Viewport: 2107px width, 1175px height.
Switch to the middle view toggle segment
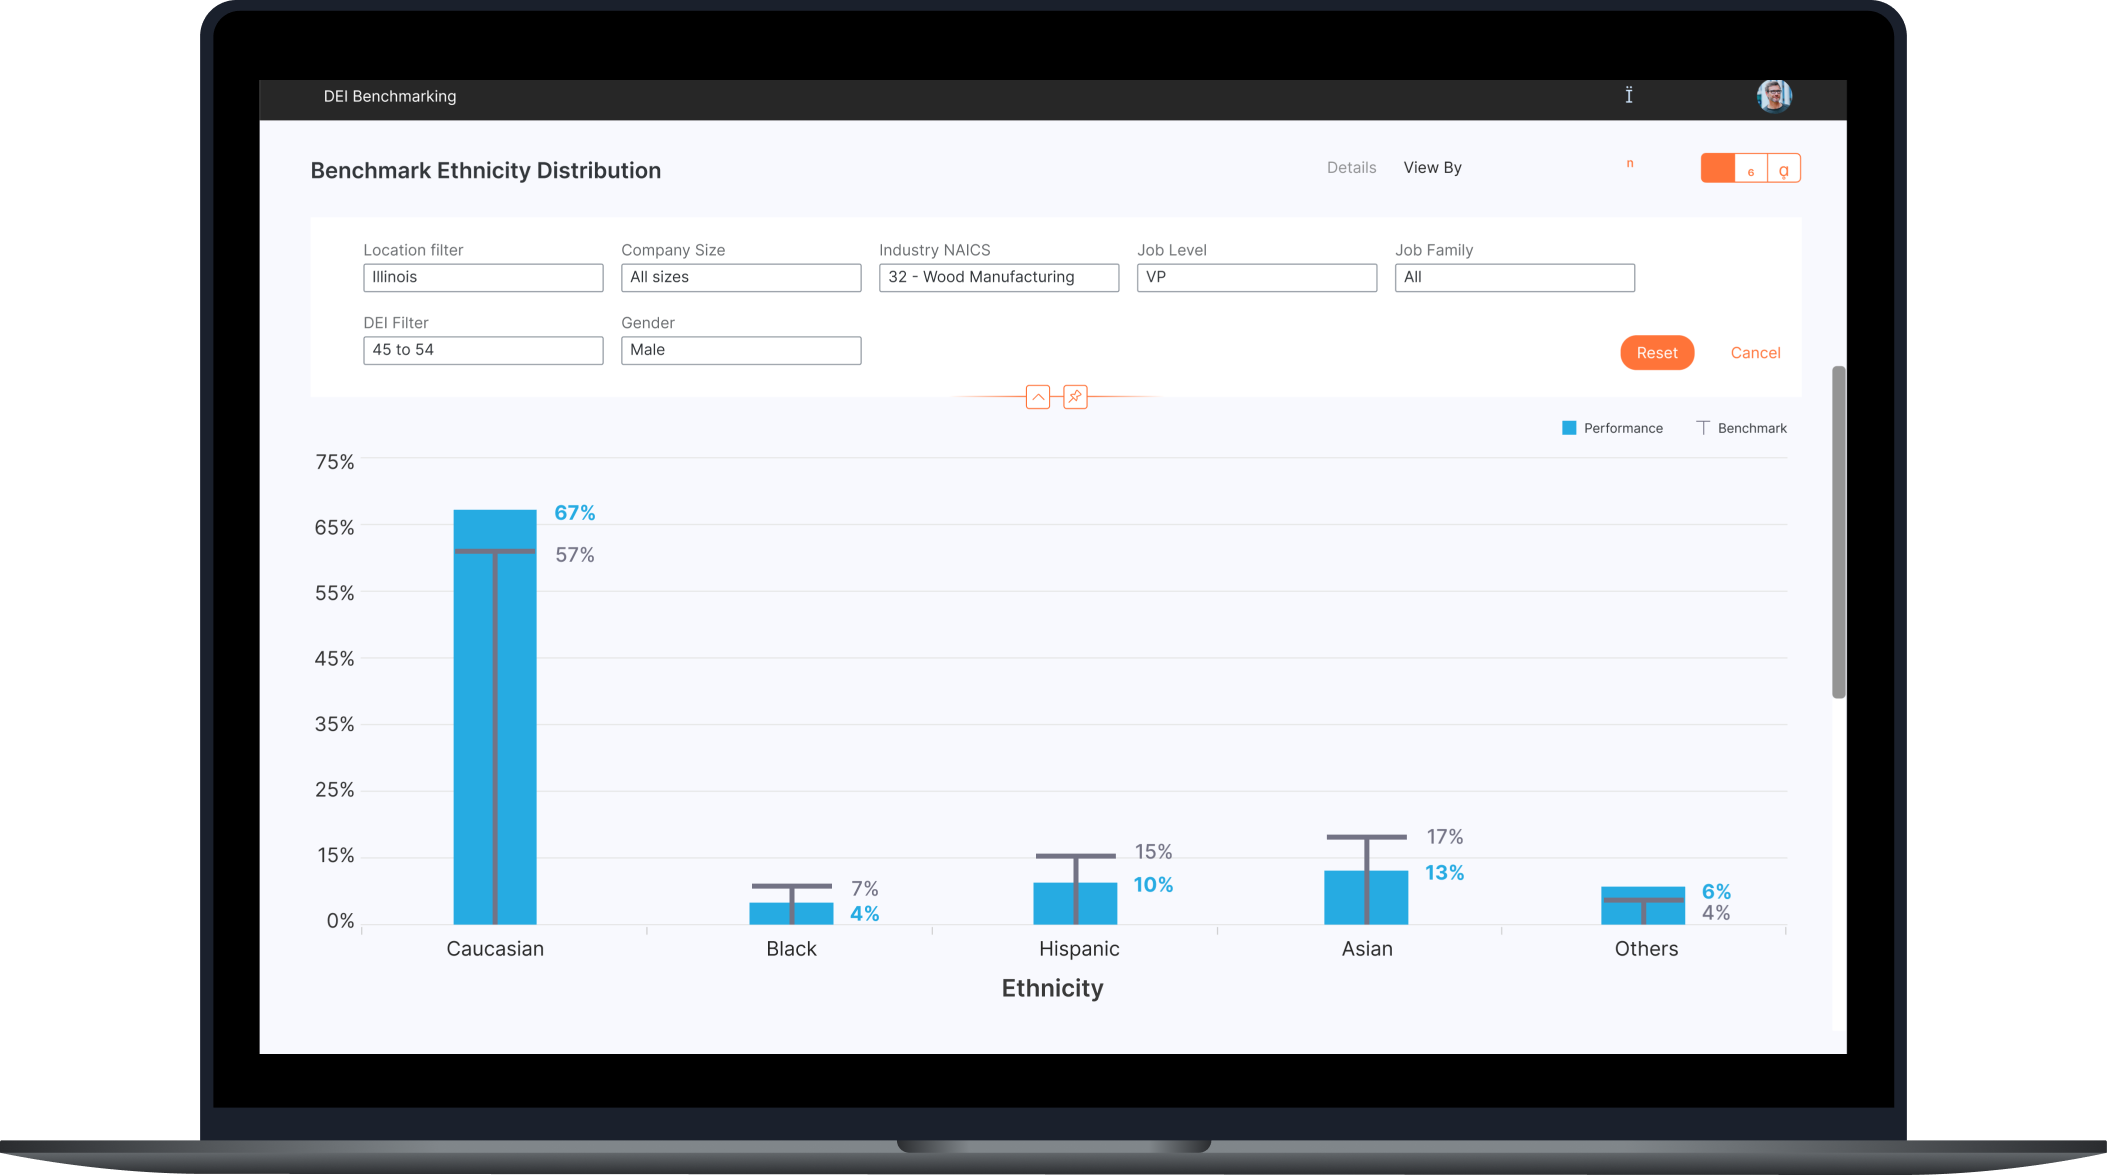[x=1751, y=168]
